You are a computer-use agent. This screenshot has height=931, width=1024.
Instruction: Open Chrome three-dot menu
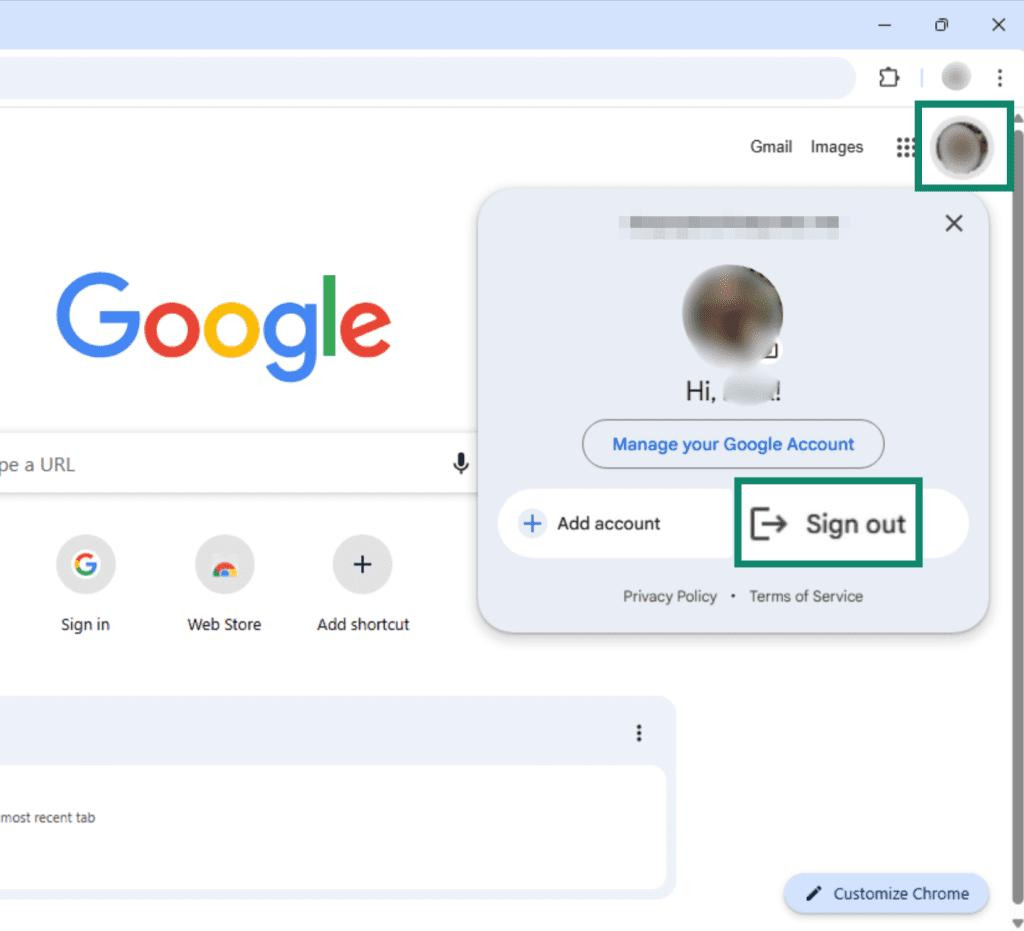click(x=999, y=78)
